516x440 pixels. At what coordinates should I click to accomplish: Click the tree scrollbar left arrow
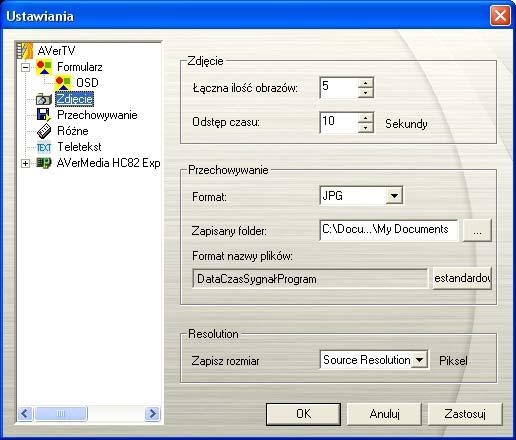25,414
